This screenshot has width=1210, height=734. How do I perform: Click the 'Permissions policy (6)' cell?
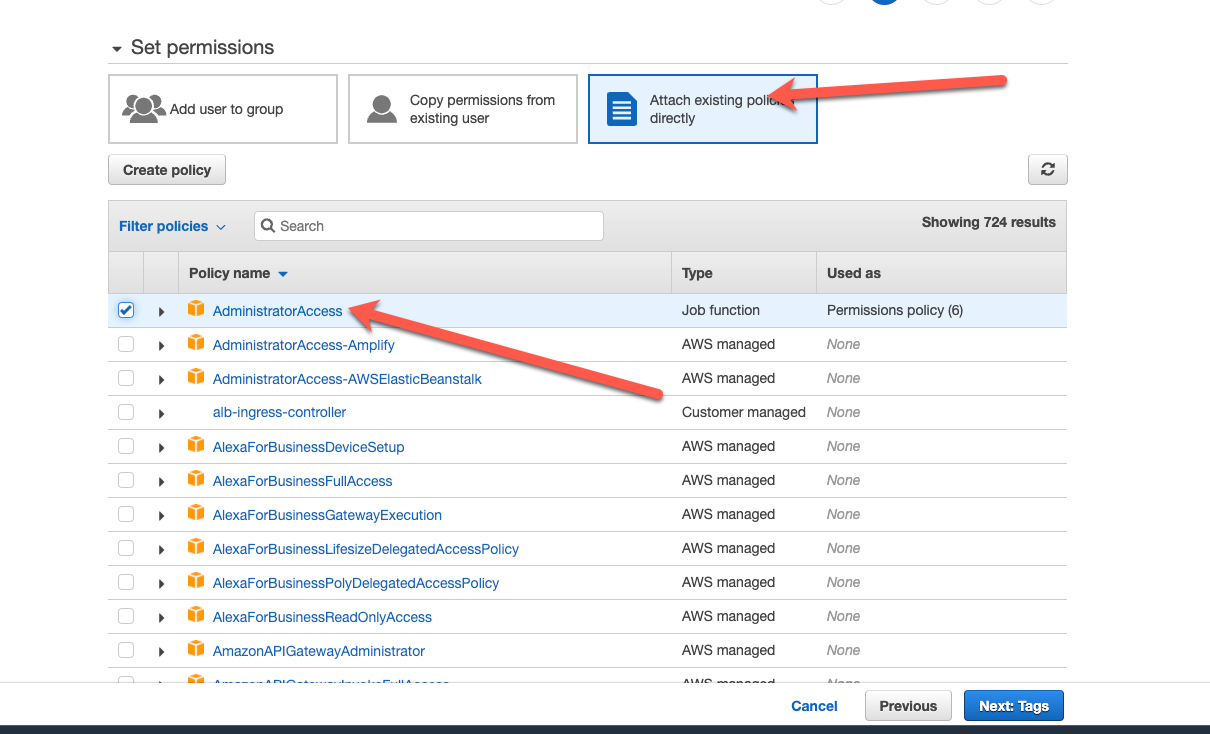[895, 310]
